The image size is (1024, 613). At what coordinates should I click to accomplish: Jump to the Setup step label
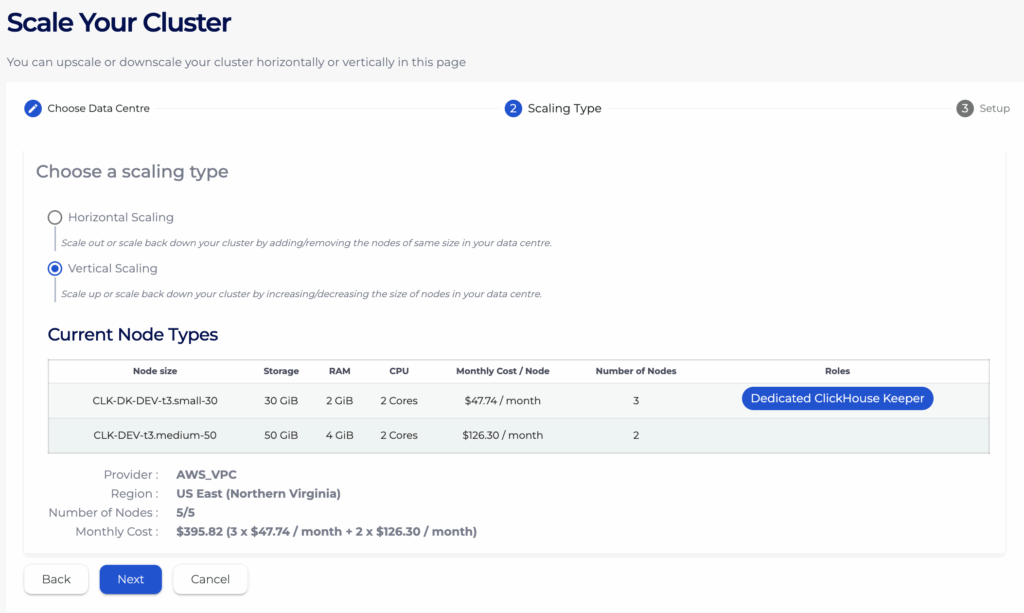pyautogui.click(x=994, y=108)
